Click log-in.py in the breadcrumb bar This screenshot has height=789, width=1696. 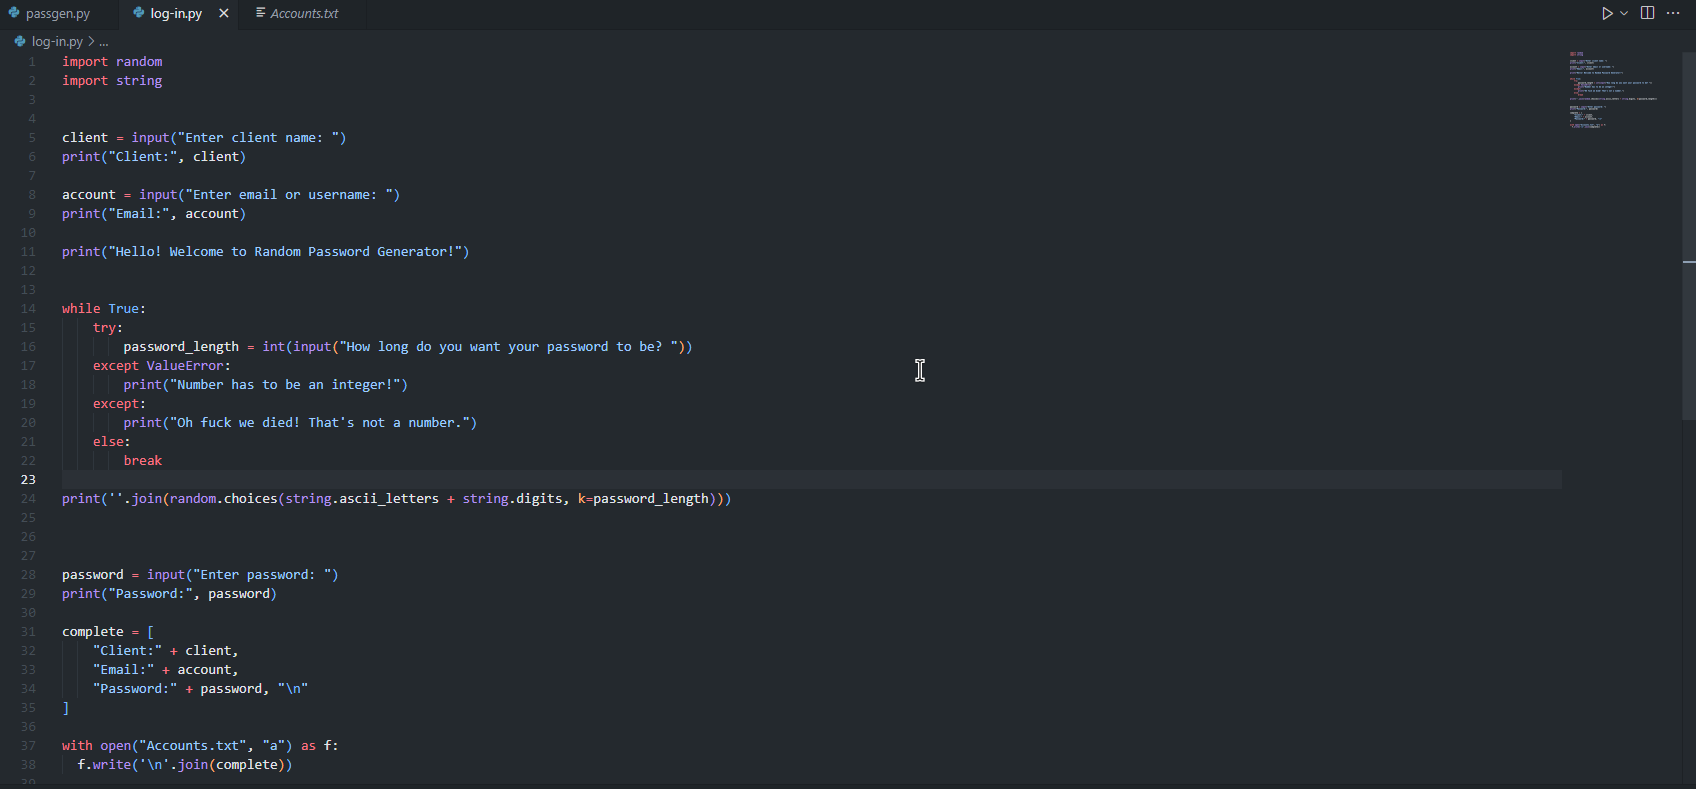coord(57,41)
